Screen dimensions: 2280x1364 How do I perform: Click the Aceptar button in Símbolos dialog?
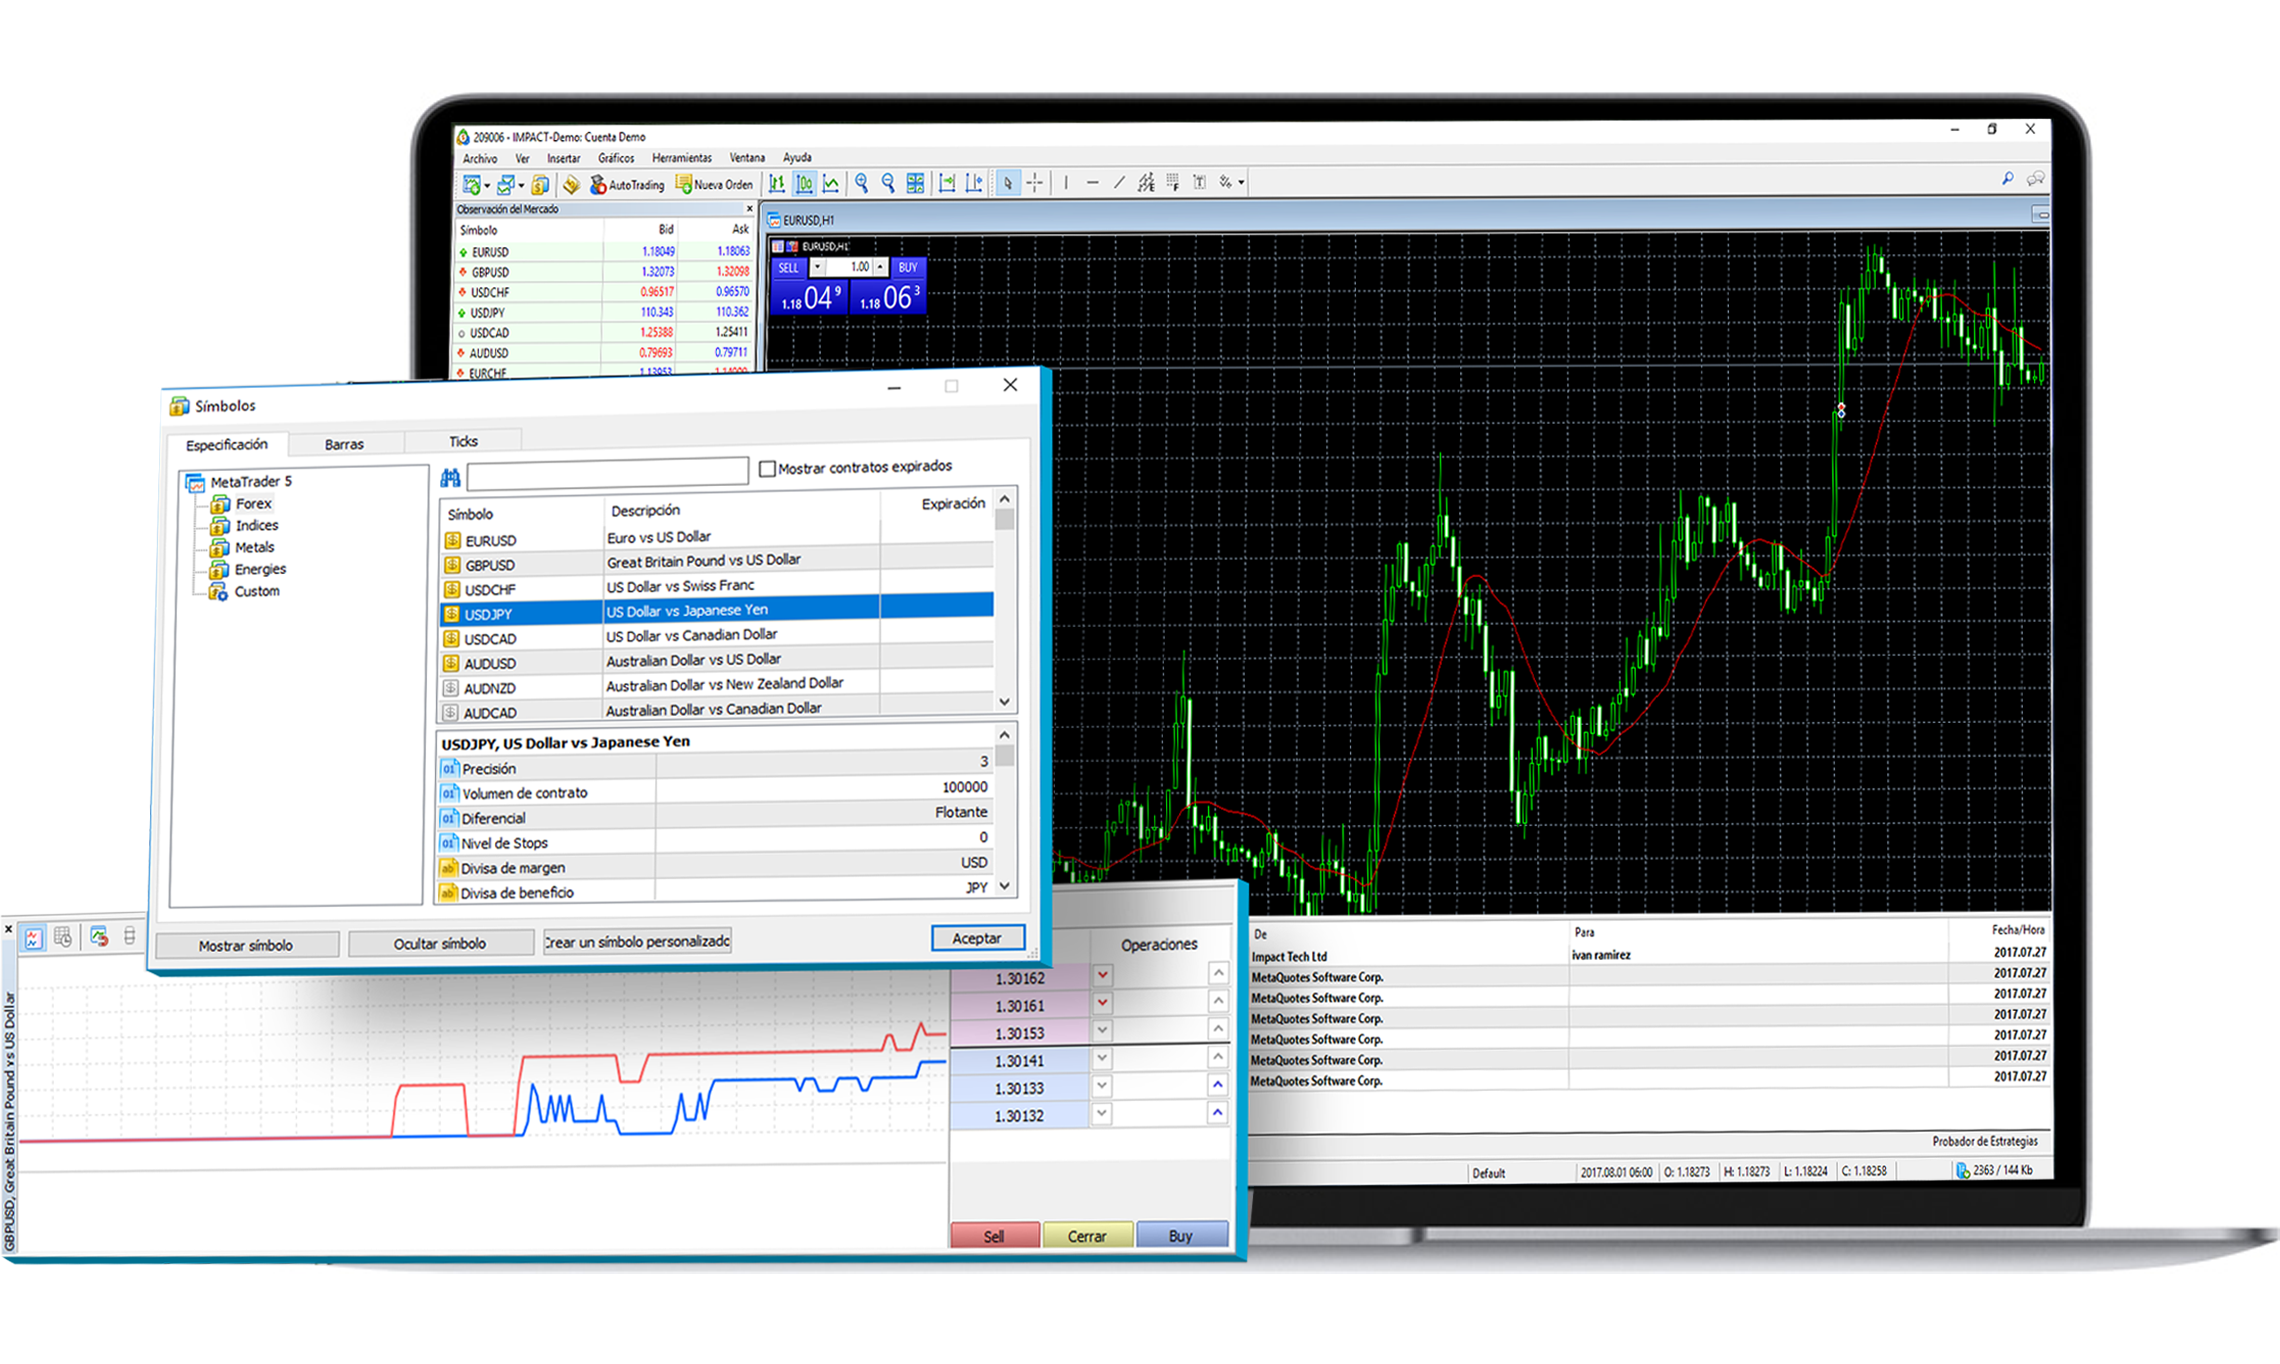click(x=977, y=938)
